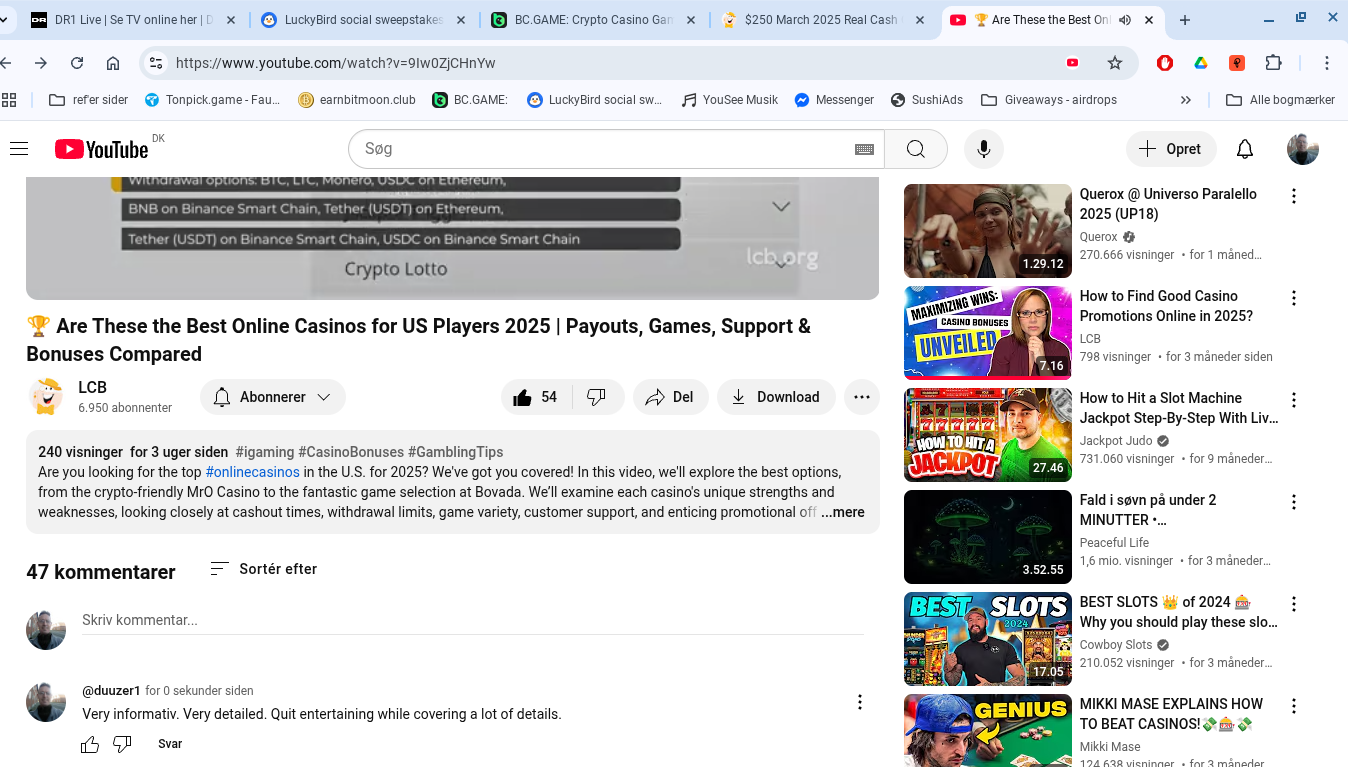
Task: Start voice search with microphone icon
Action: (x=984, y=149)
